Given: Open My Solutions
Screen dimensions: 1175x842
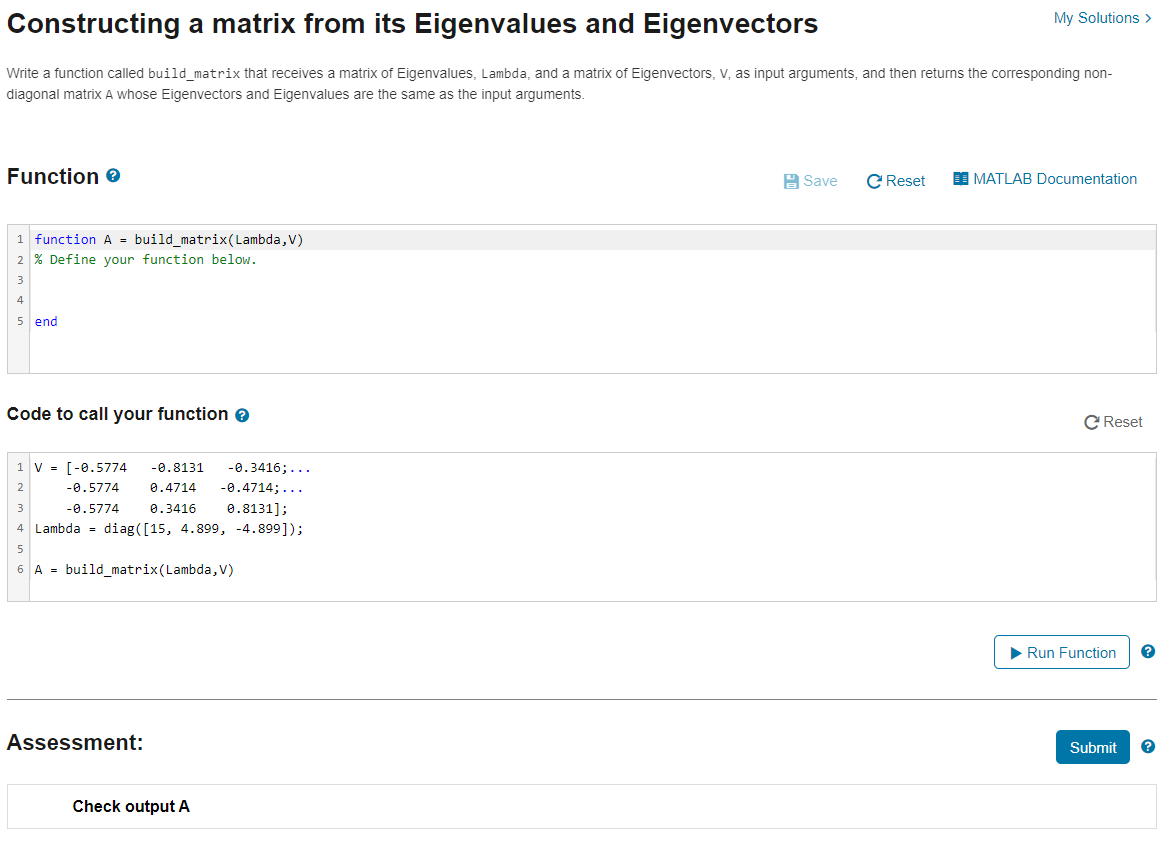Looking at the screenshot, I should (x=1094, y=17).
